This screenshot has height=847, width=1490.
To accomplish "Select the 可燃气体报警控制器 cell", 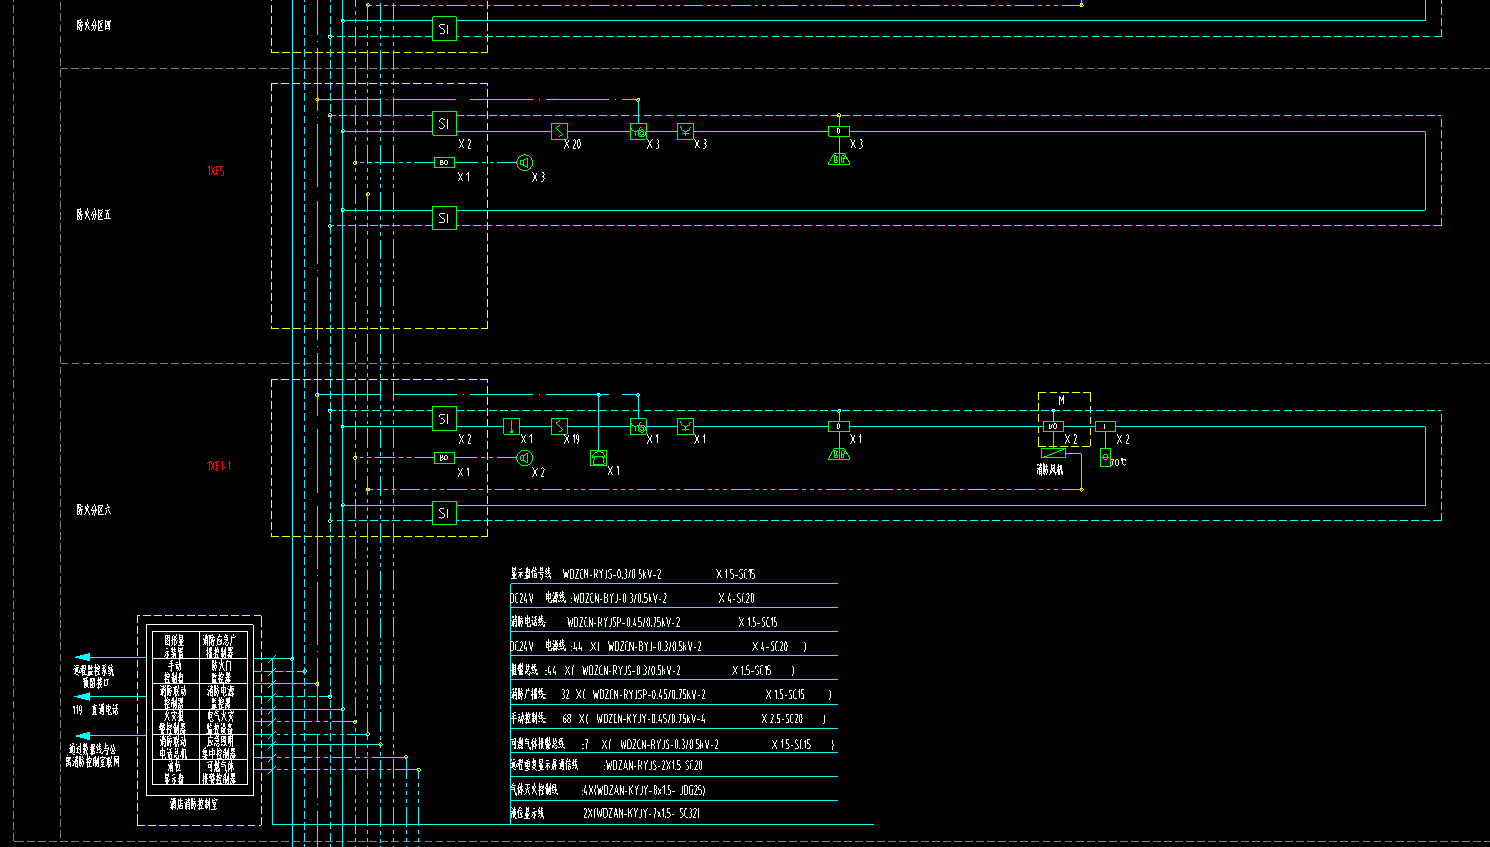I will click(x=221, y=772).
